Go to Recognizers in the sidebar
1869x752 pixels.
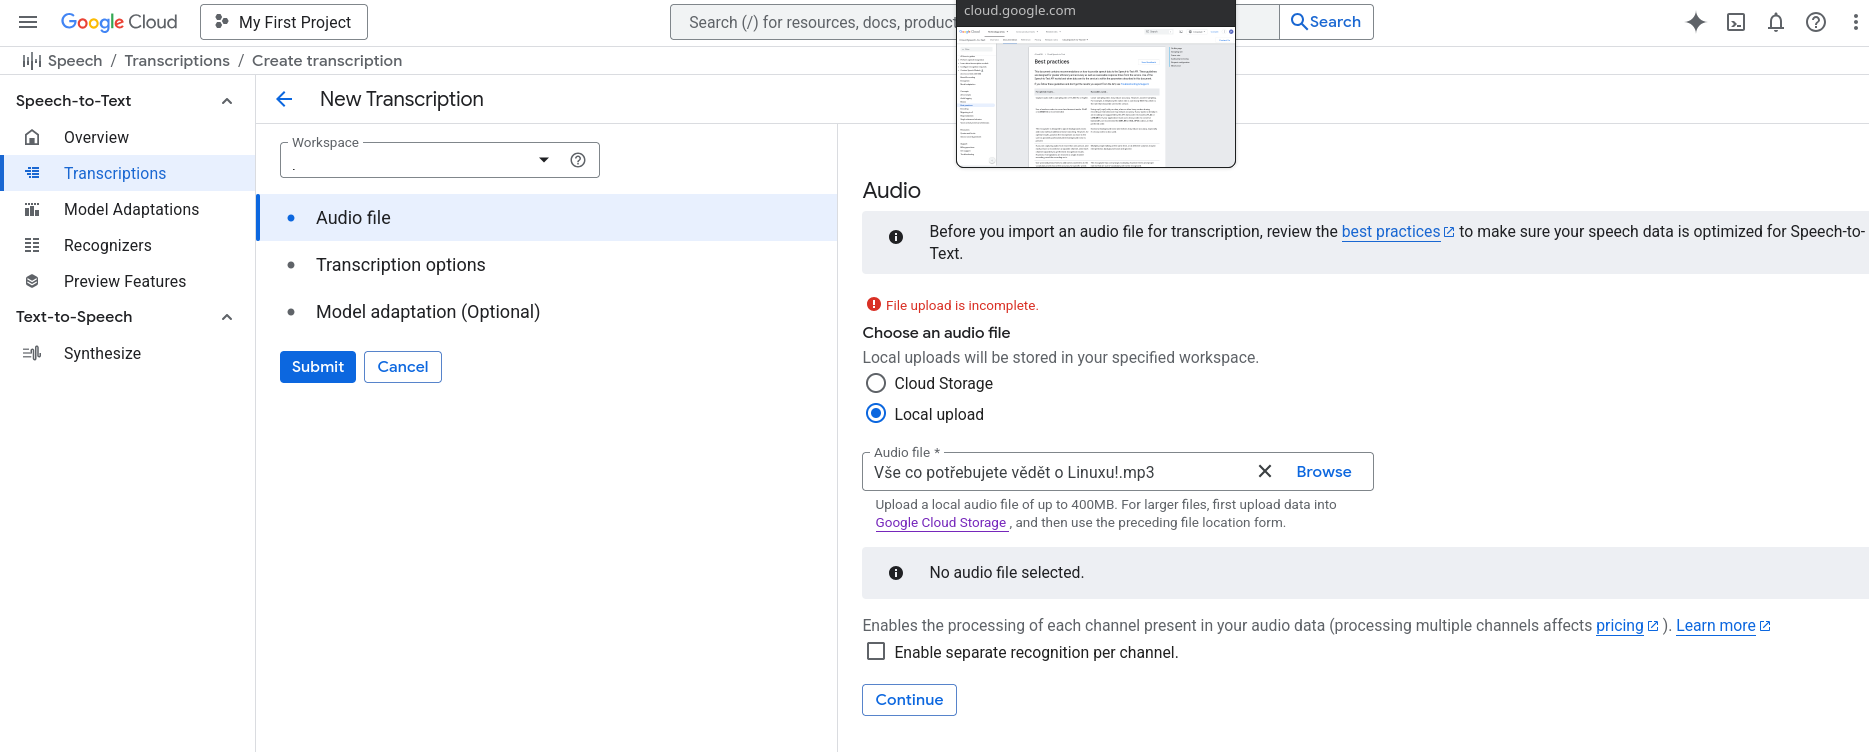click(108, 245)
